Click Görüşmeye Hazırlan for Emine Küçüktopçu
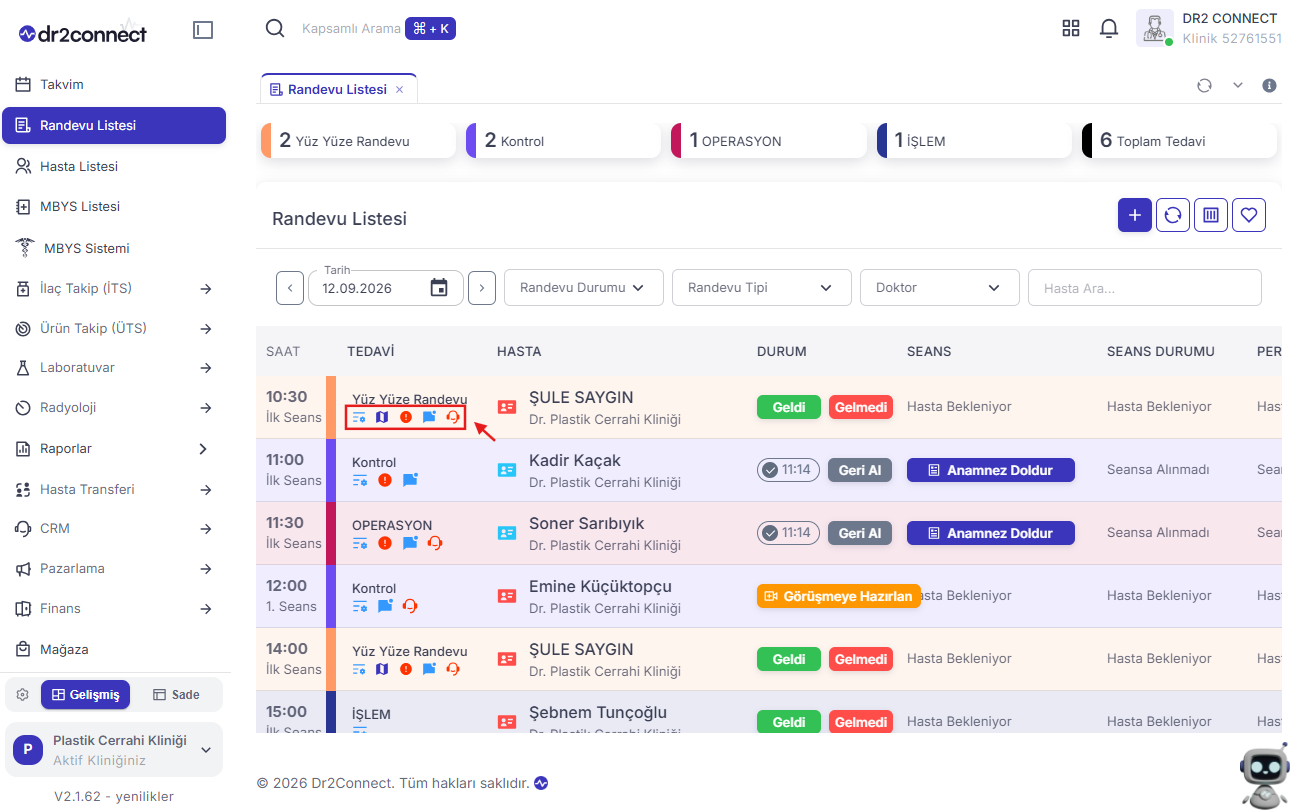Viewport: 1303px width, 810px height. pos(839,596)
